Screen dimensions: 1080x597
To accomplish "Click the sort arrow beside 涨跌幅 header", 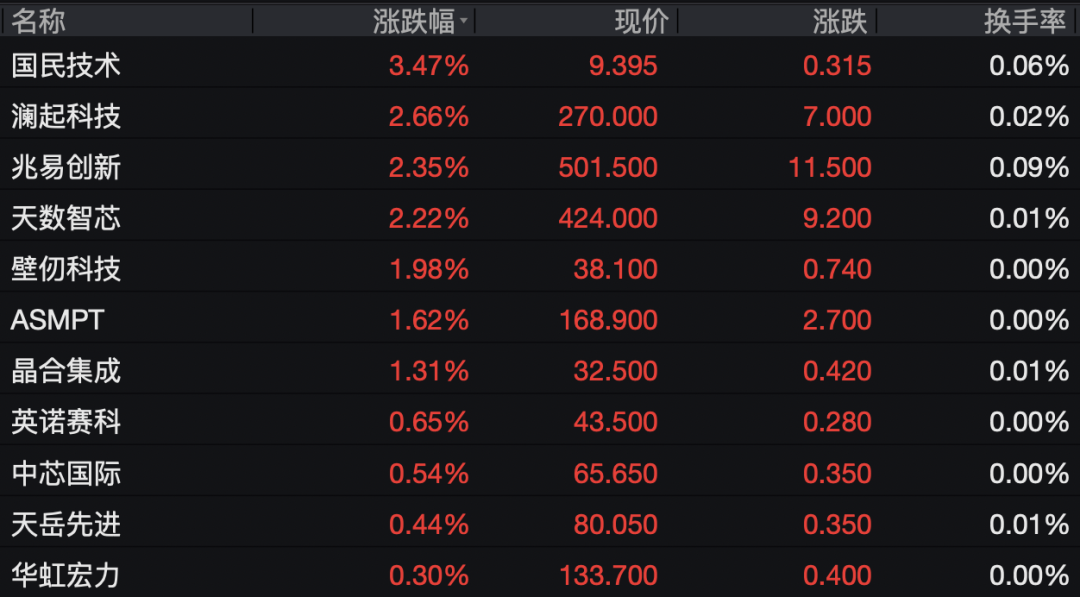I will coord(464,21).
